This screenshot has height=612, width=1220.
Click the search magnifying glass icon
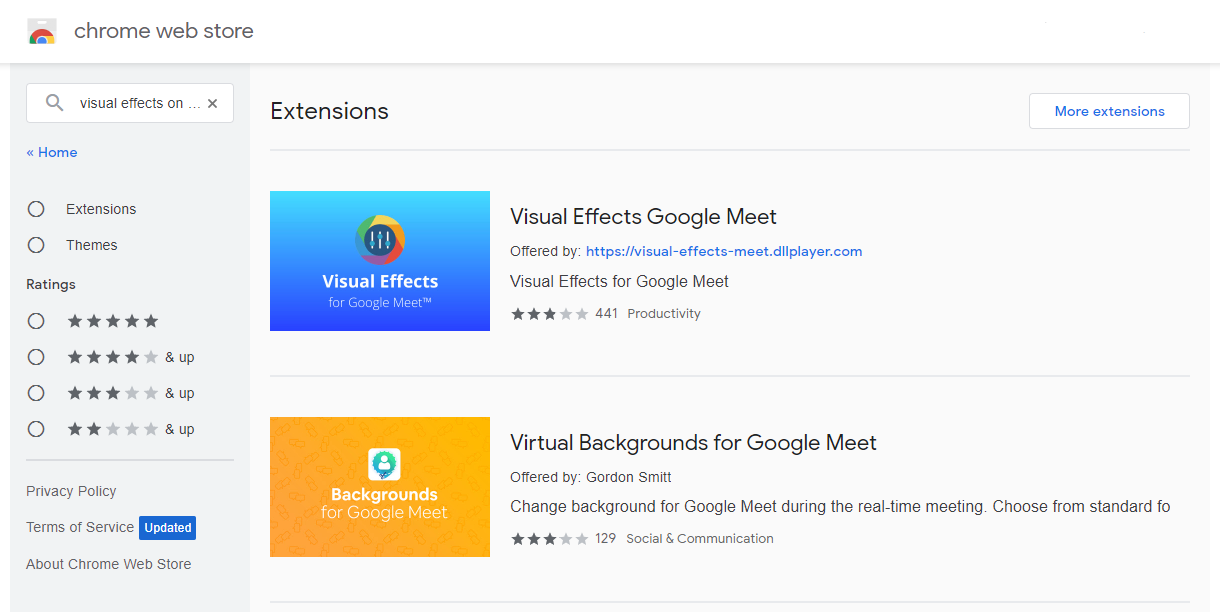click(54, 102)
